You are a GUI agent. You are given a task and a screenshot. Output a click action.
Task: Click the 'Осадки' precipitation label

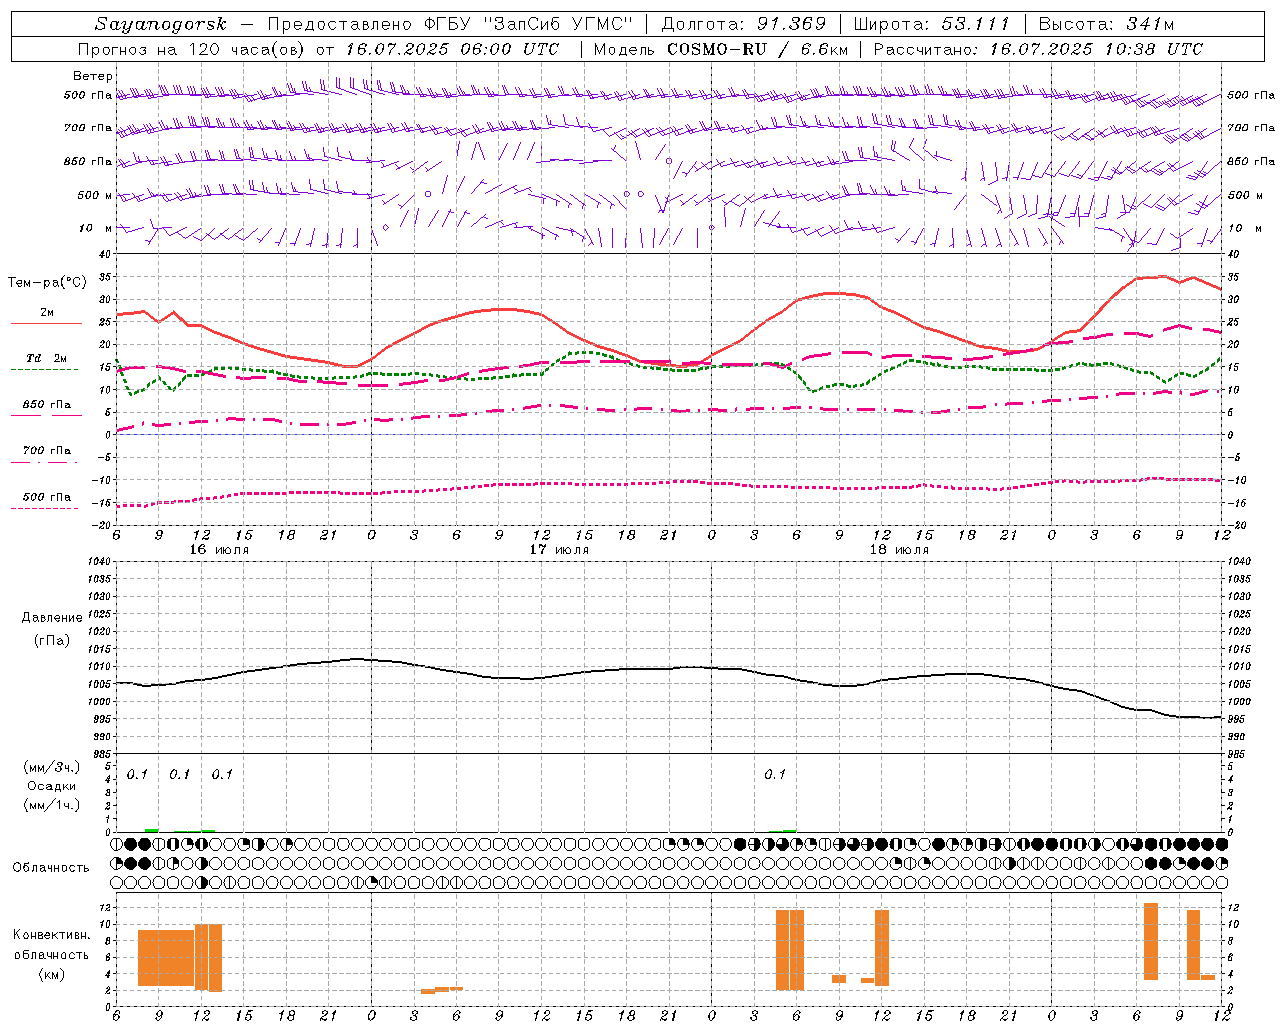click(52, 786)
